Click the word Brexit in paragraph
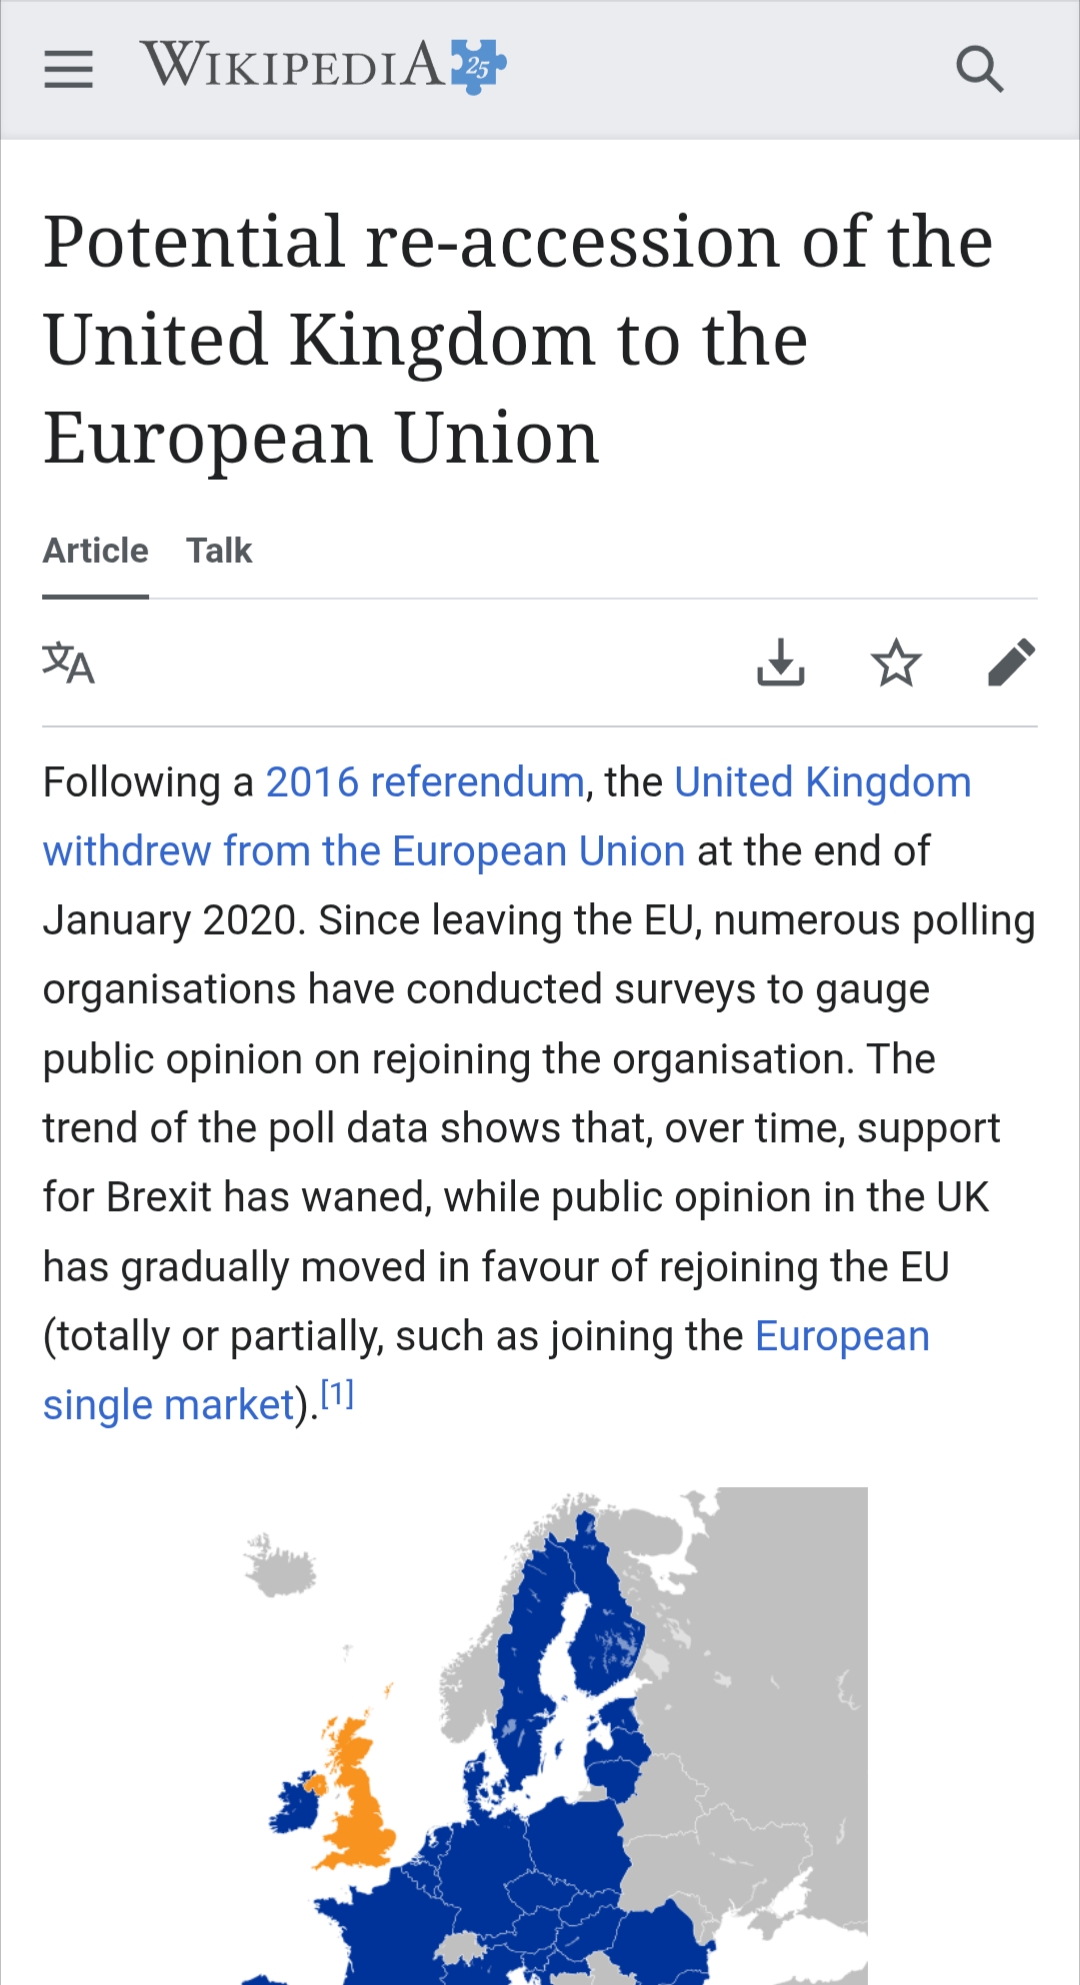The width and height of the screenshot is (1080, 1985). (x=159, y=1197)
